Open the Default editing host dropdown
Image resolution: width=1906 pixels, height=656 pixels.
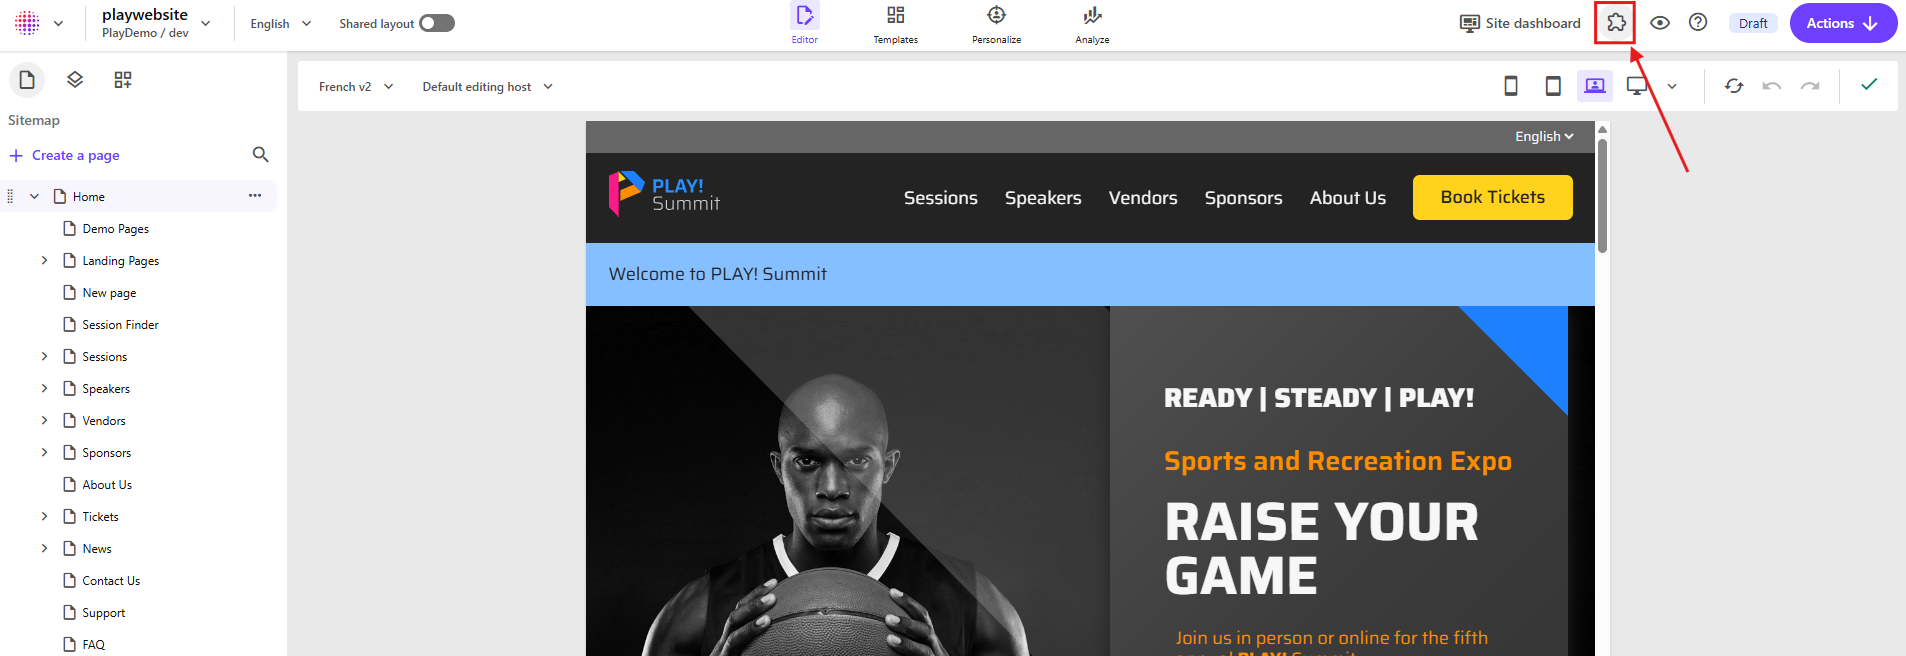point(487,87)
